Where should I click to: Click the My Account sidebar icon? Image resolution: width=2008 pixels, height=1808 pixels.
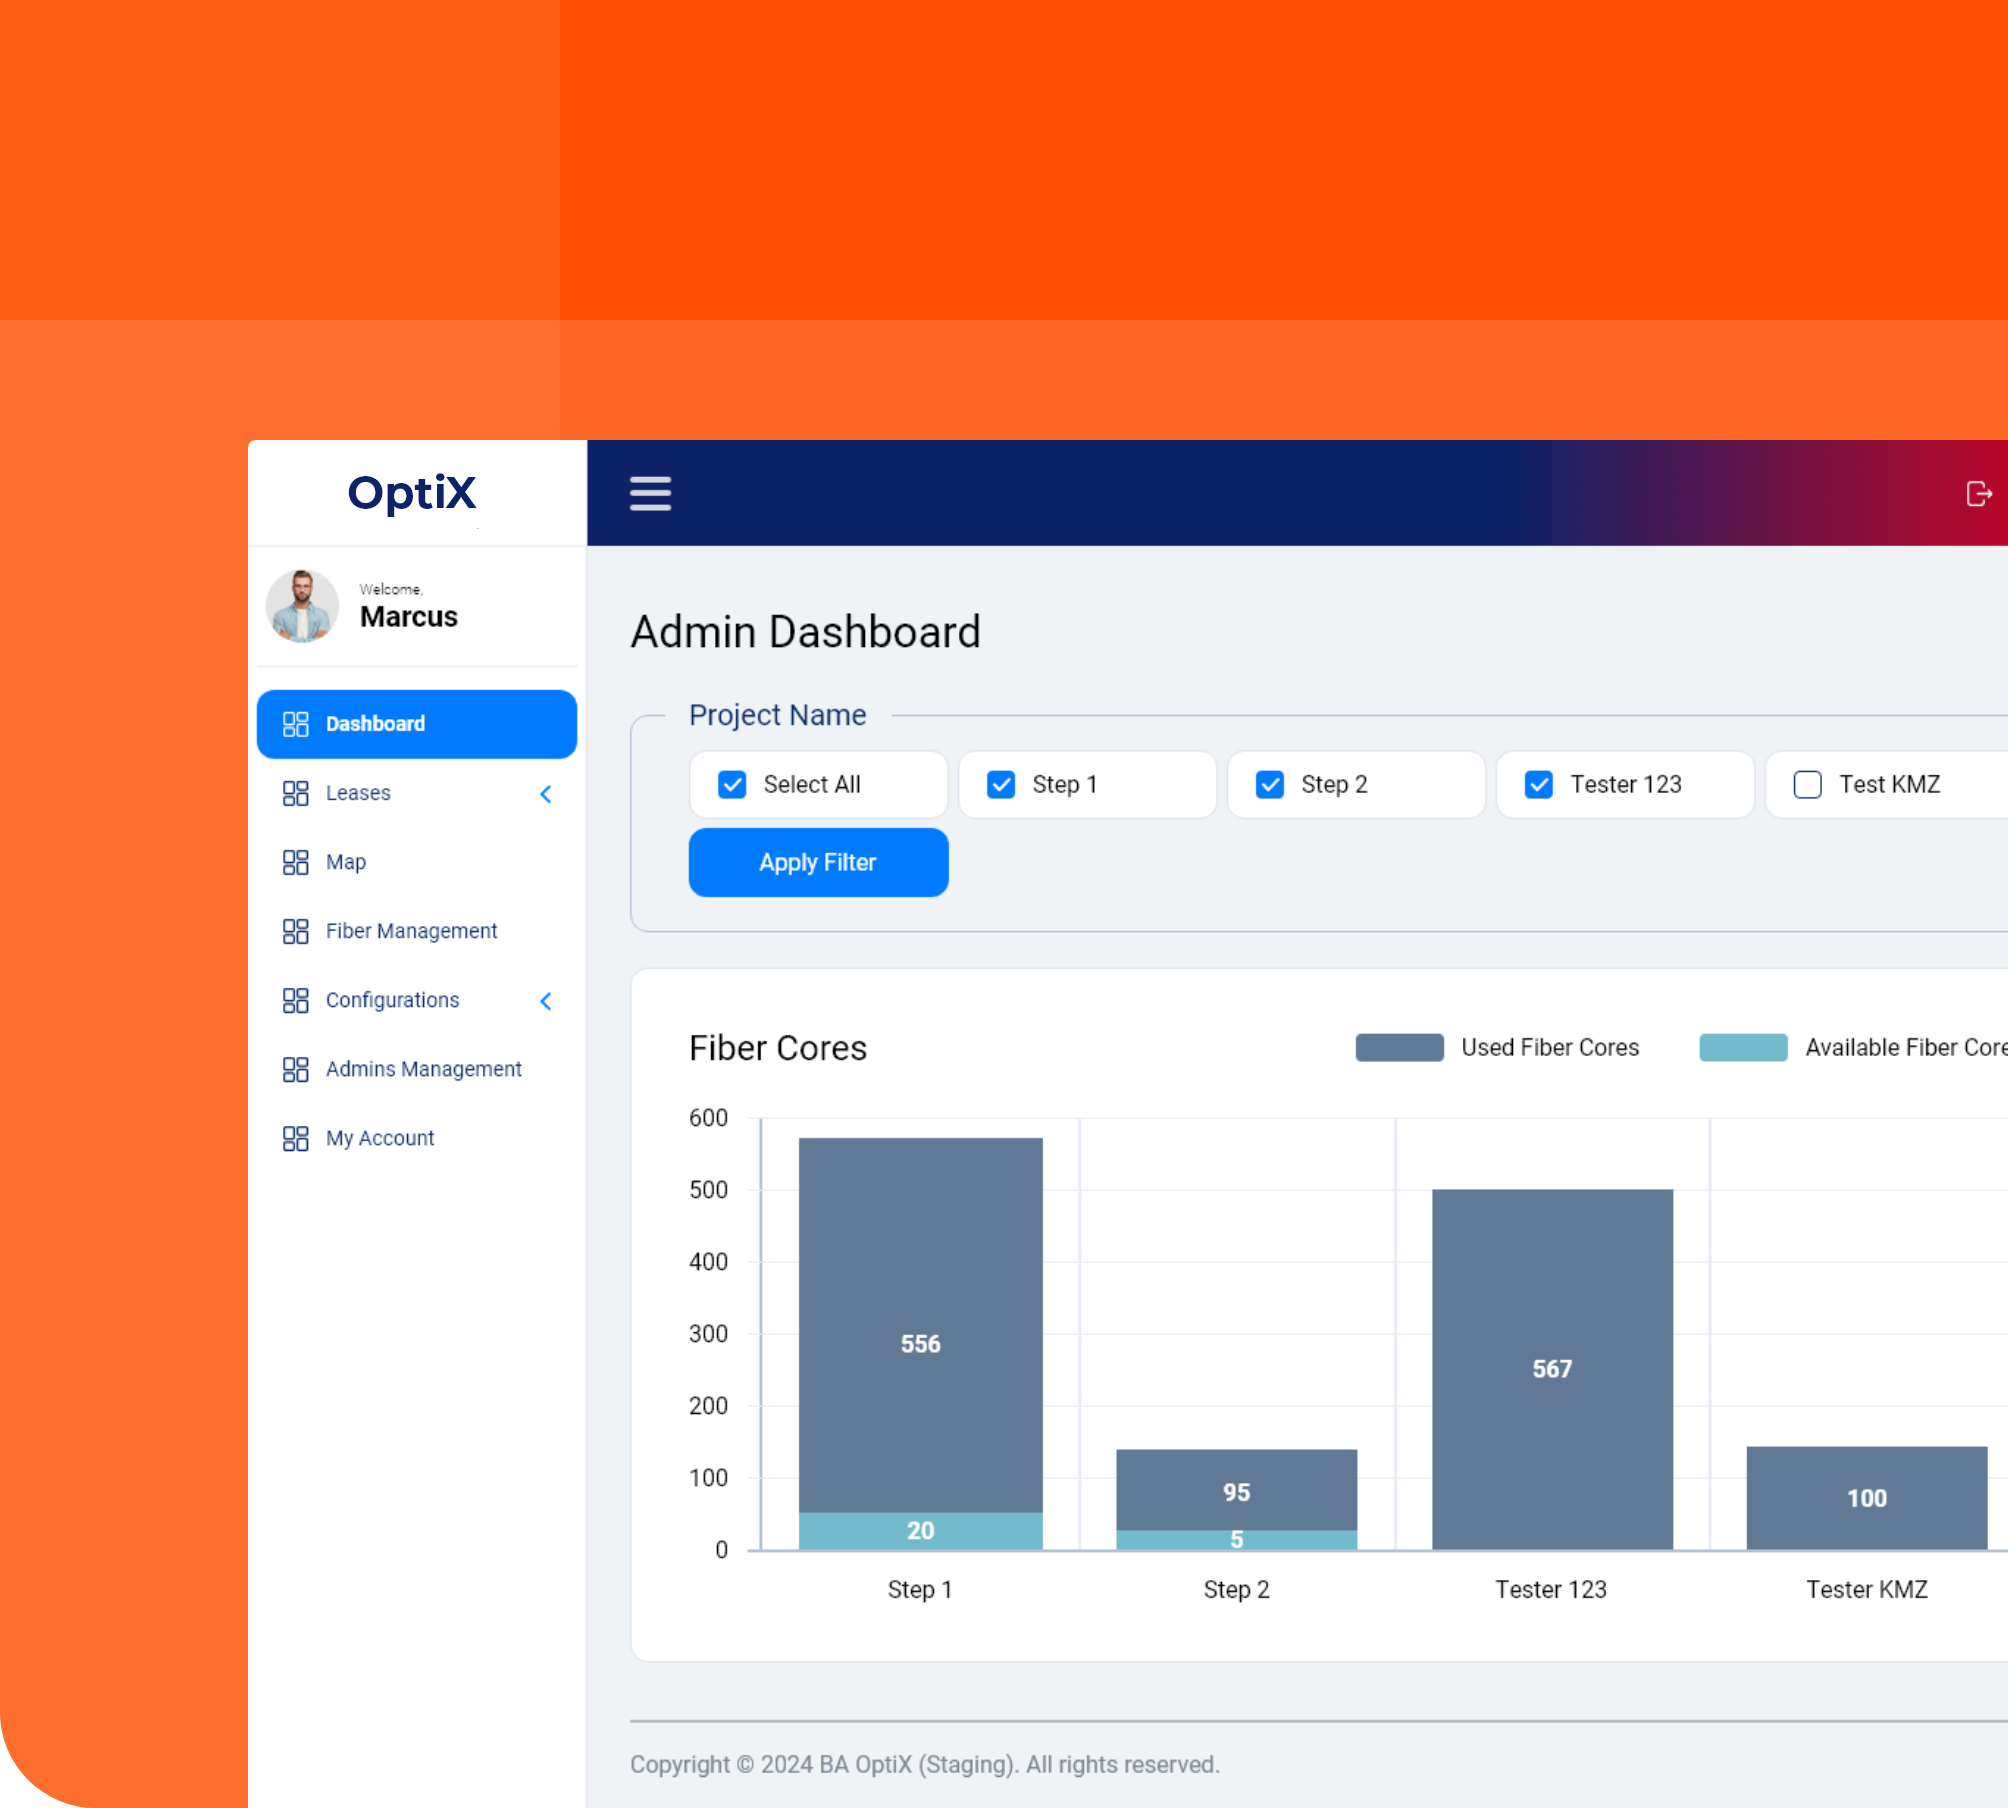pyautogui.click(x=295, y=1138)
